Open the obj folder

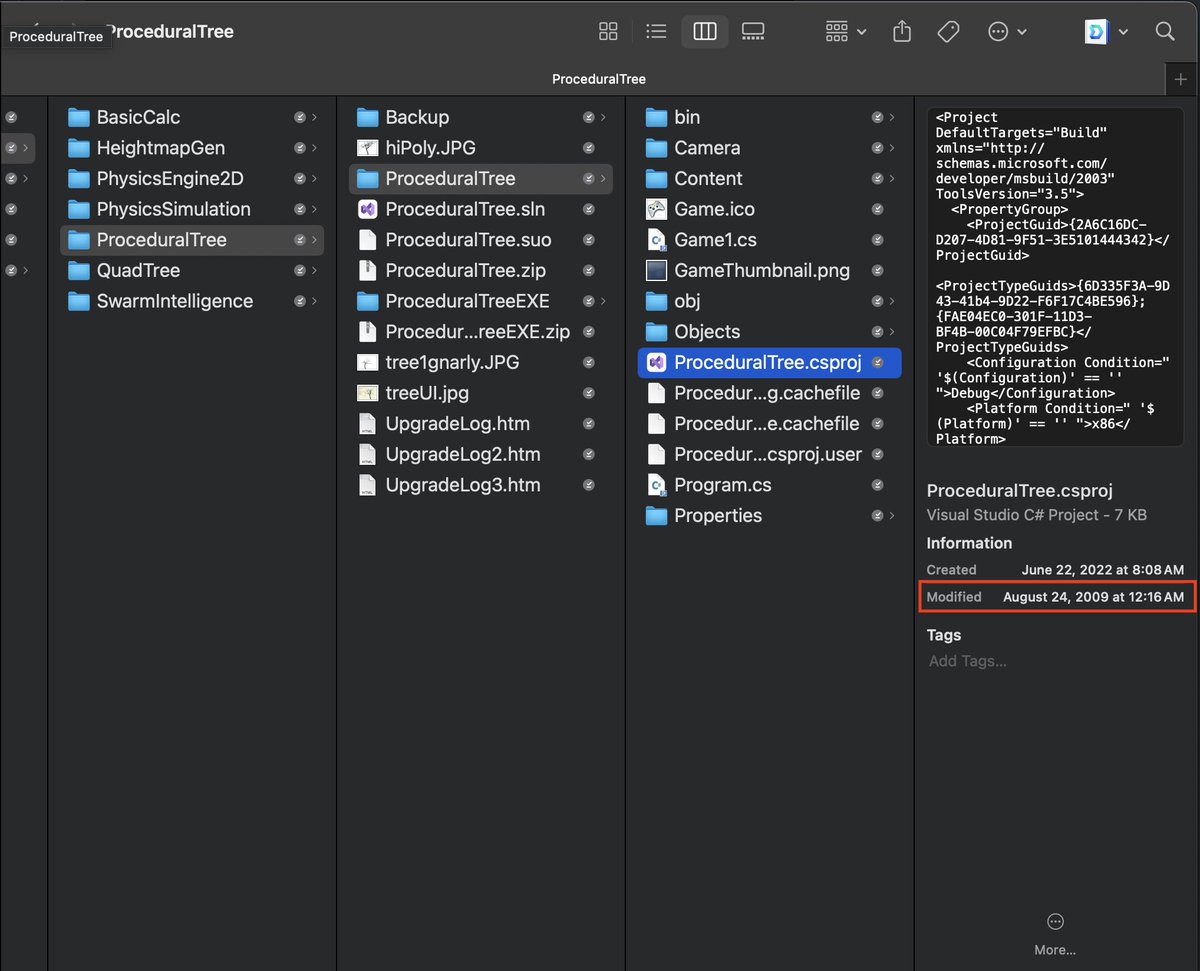(769, 301)
